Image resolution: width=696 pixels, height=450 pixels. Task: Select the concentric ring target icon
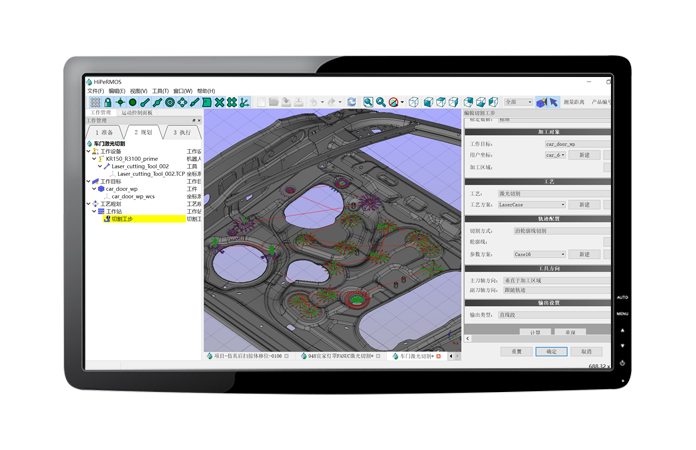tap(170, 103)
